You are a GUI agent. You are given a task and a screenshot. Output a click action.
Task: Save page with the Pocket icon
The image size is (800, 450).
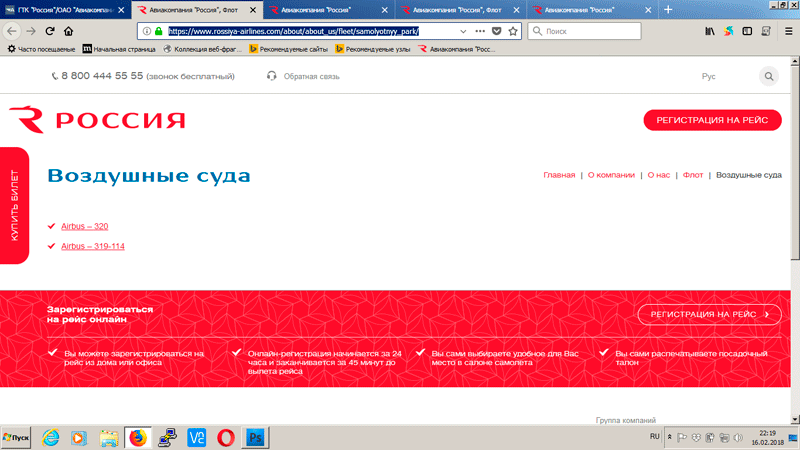click(x=496, y=31)
